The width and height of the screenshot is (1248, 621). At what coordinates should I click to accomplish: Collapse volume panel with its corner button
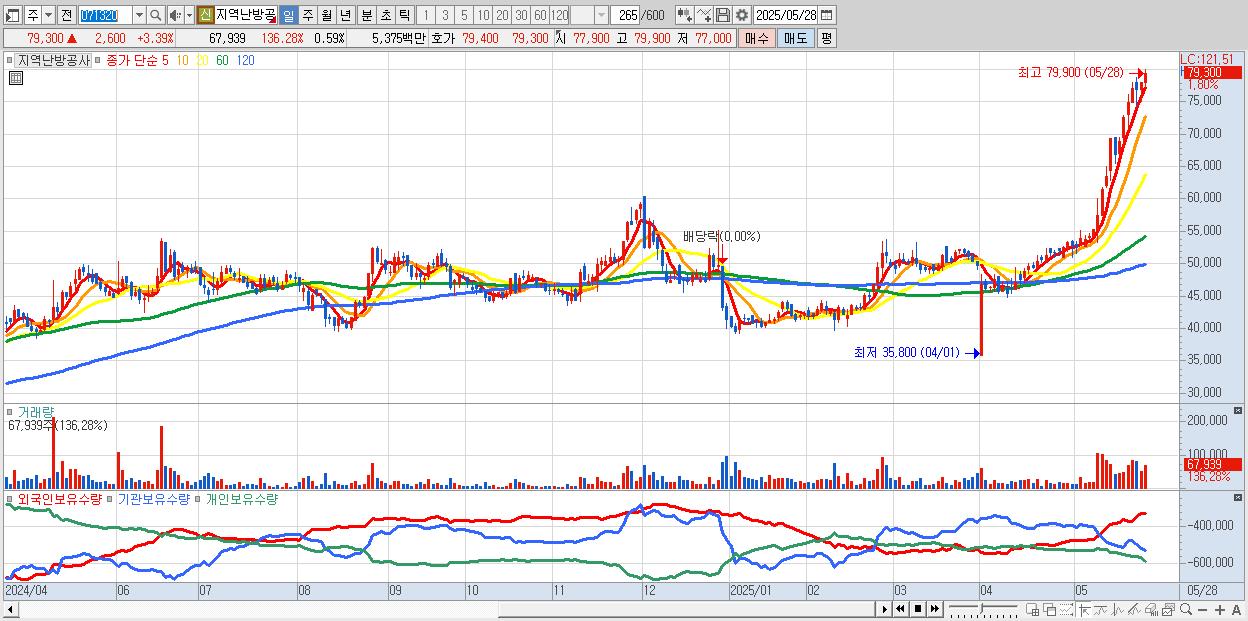click(1239, 411)
